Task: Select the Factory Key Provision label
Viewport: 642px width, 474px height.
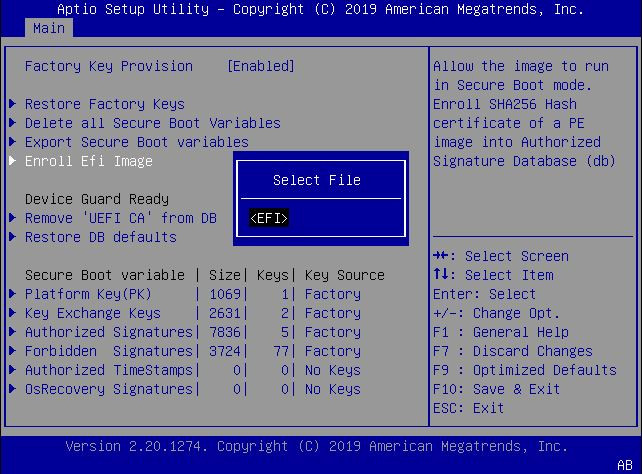Action: tap(109, 66)
